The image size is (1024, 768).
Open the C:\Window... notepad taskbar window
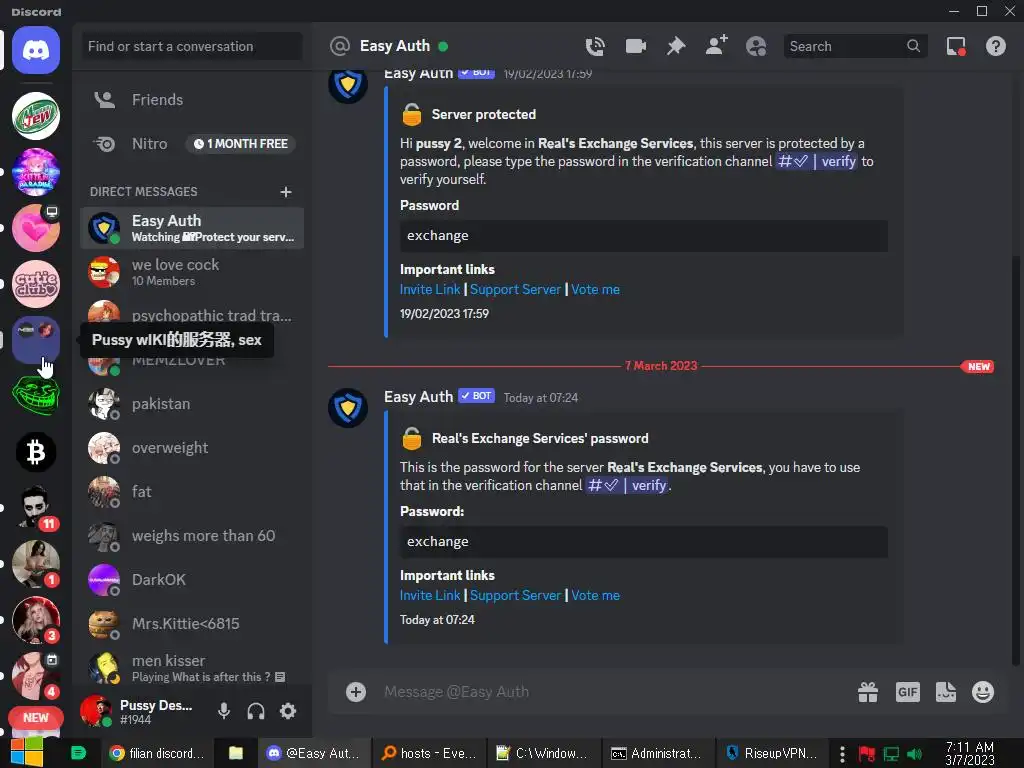point(544,753)
